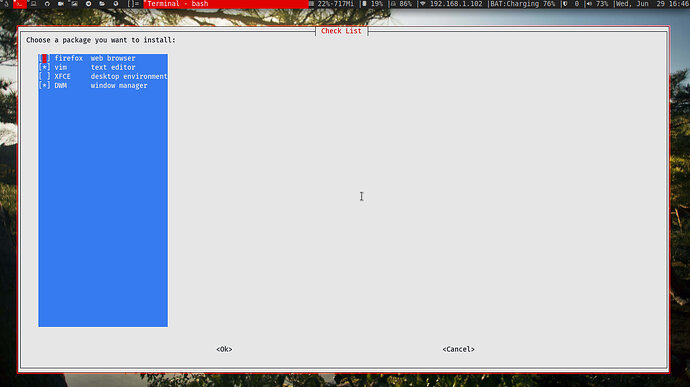Select the XFCE label in the list
690x387 pixels.
coord(62,77)
